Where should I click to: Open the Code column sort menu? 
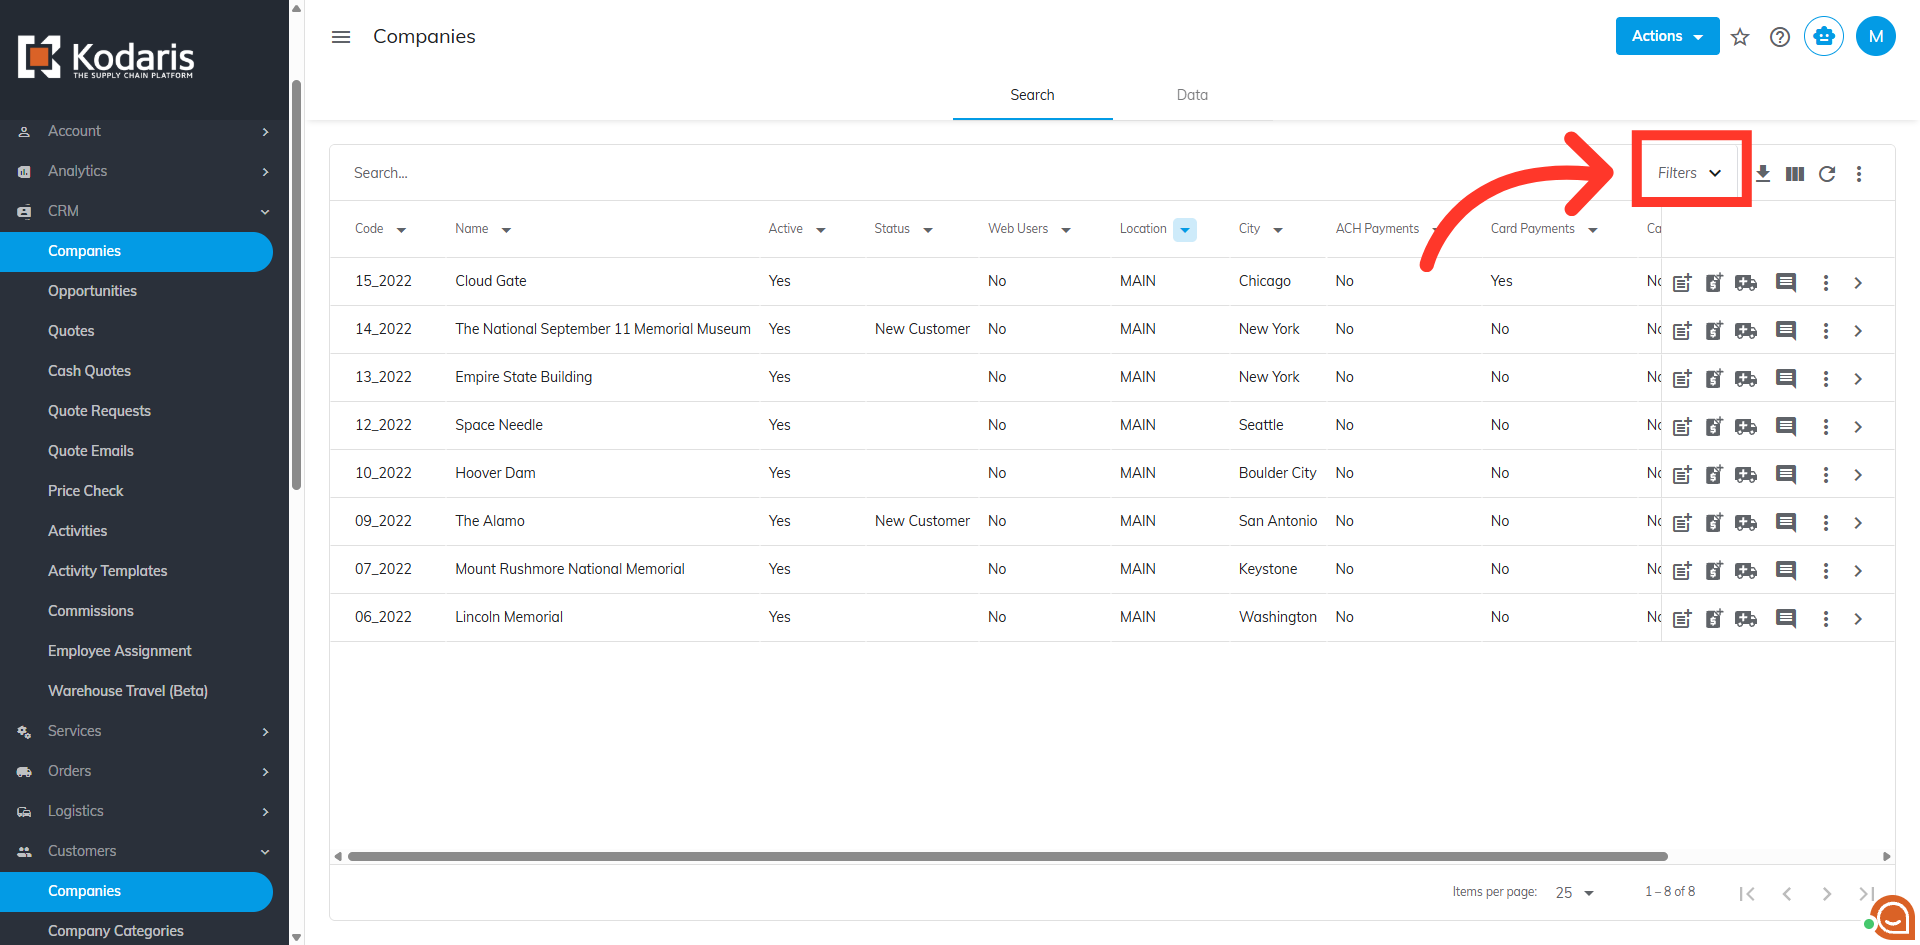(x=401, y=230)
